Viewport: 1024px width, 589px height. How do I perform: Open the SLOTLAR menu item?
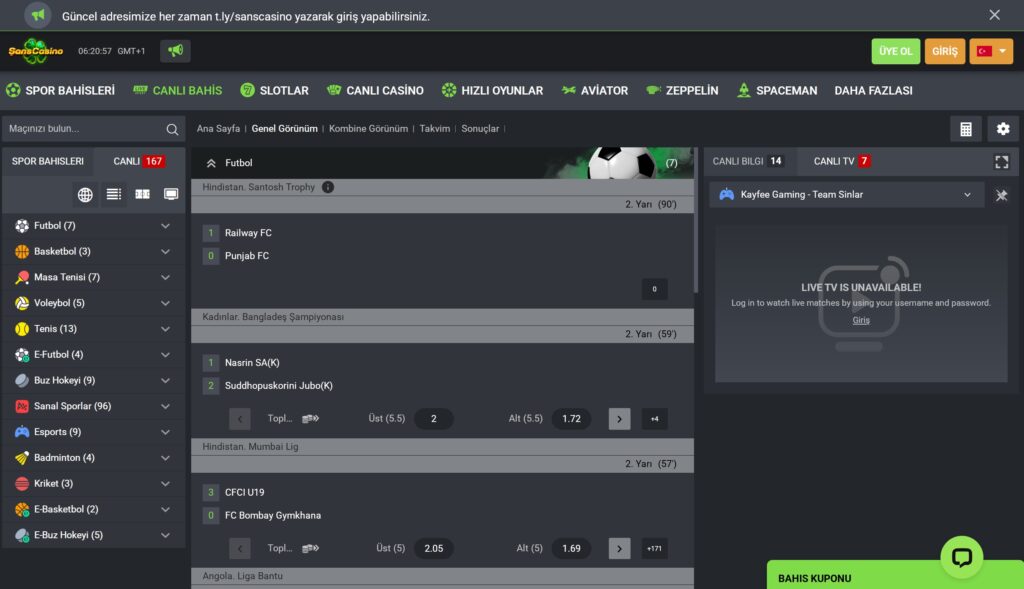pos(274,91)
